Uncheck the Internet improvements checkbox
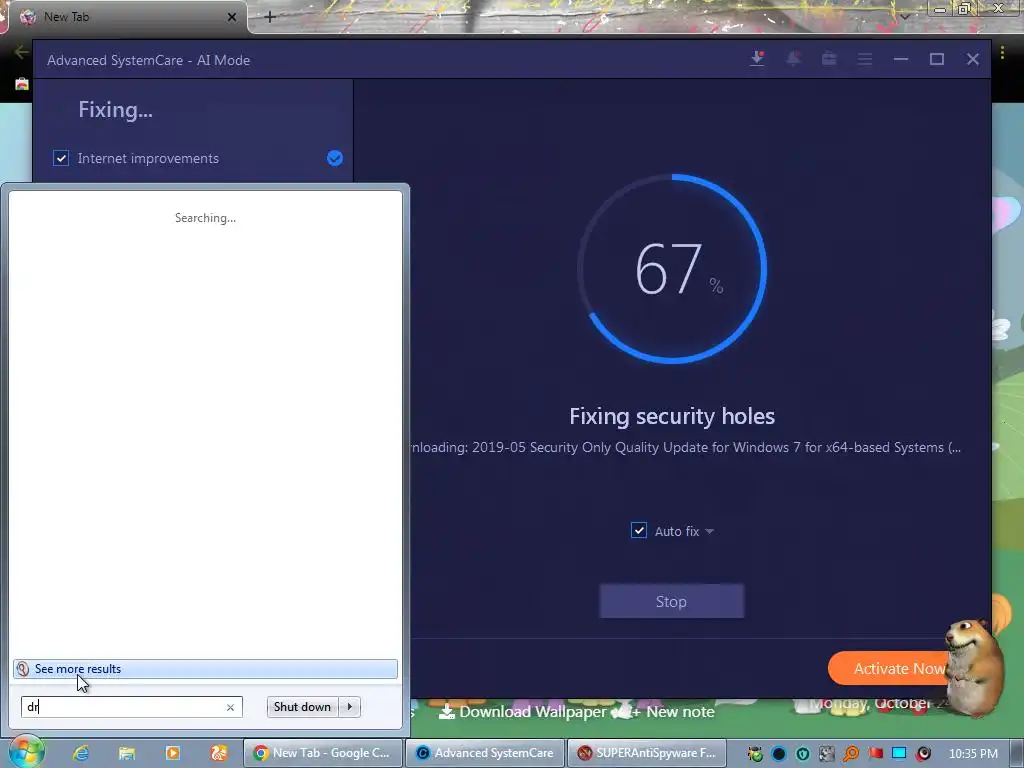Viewport: 1024px width, 768px height. coord(61,158)
